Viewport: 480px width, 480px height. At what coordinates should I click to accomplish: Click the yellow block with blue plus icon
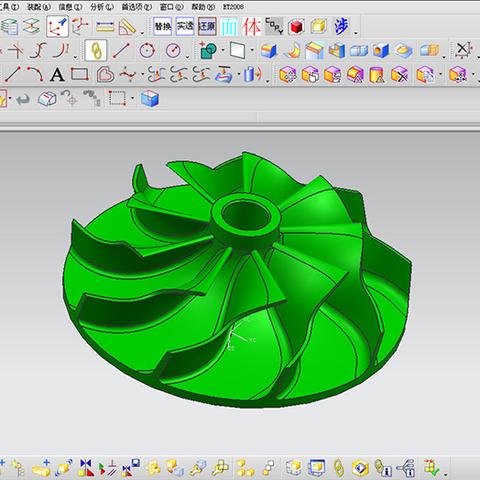(x=41, y=467)
